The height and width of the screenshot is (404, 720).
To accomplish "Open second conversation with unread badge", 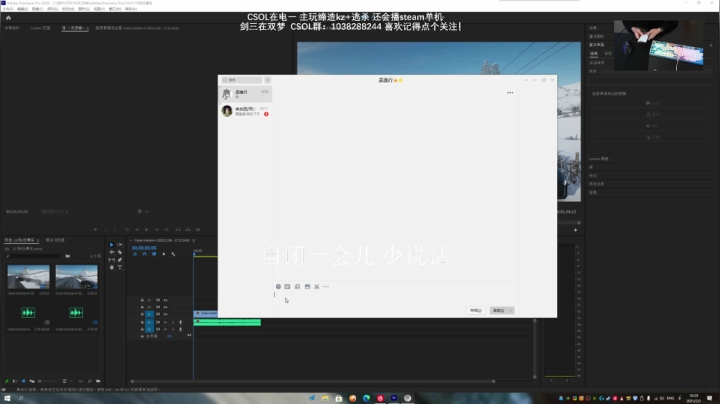I will 245,111.
